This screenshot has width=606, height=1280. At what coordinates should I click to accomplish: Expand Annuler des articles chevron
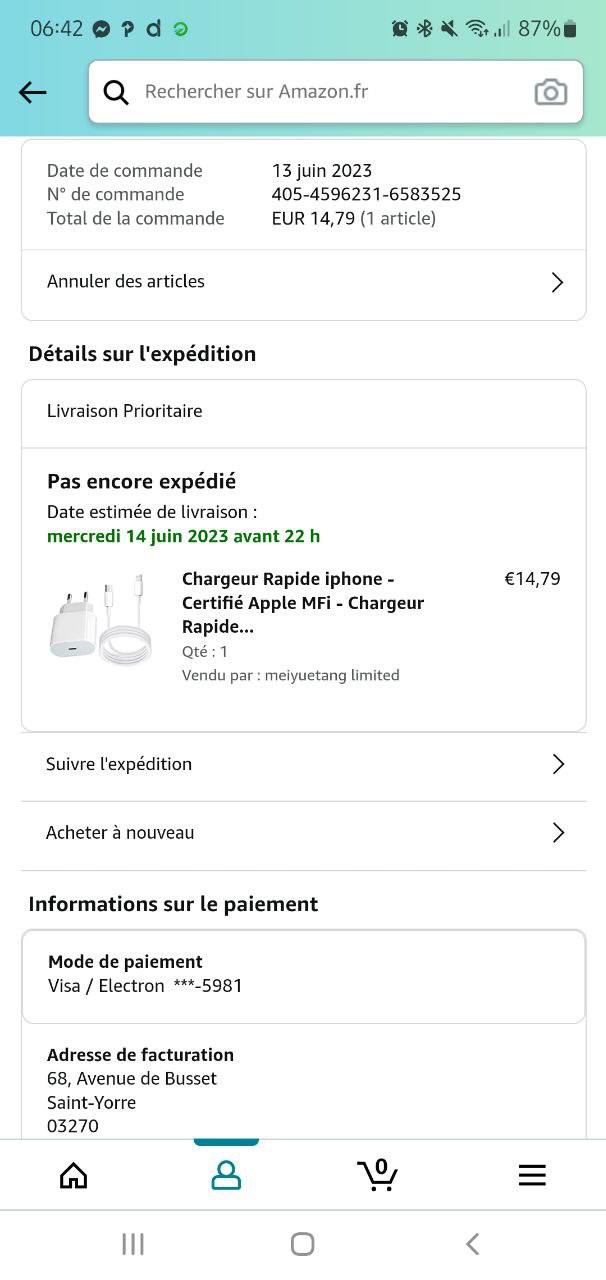[558, 283]
